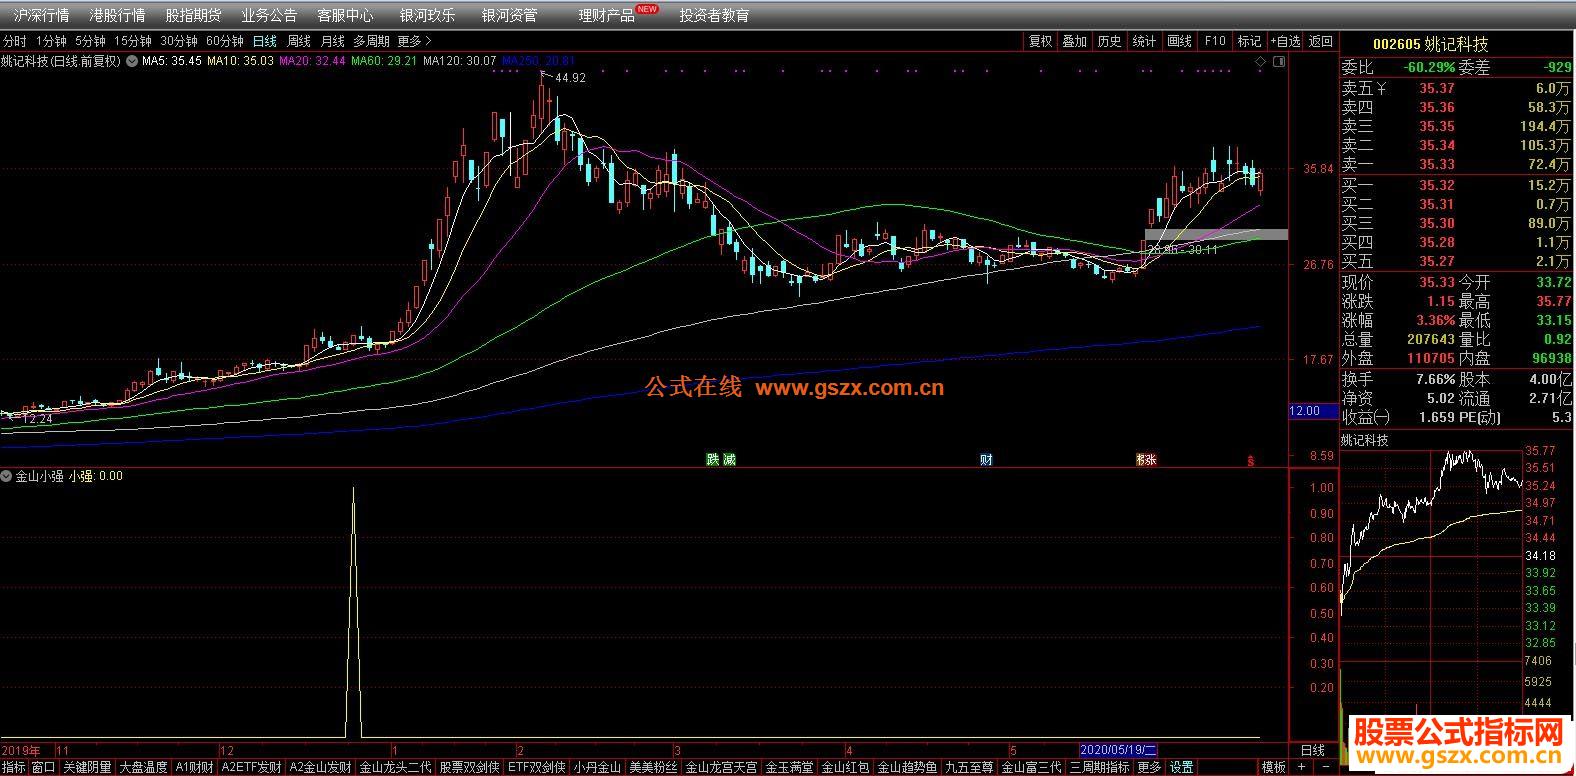The image size is (1576, 776).
Task: Click the 叠加 overlay button
Action: (1074, 41)
